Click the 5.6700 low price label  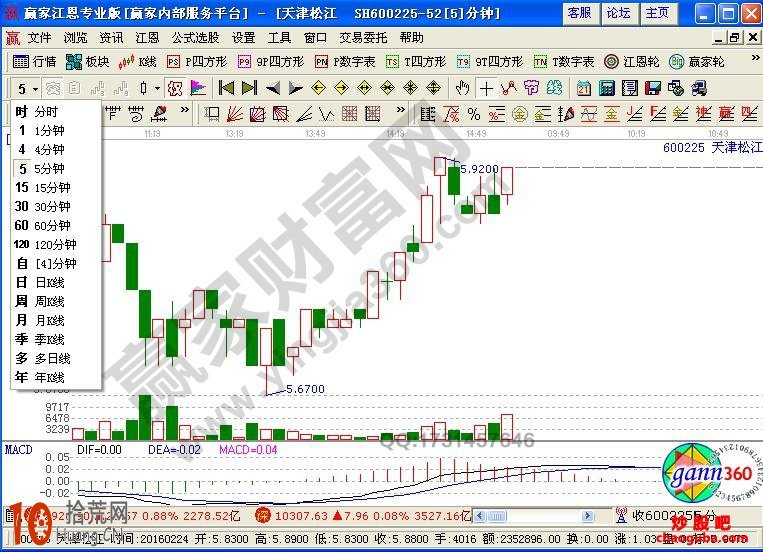point(305,389)
